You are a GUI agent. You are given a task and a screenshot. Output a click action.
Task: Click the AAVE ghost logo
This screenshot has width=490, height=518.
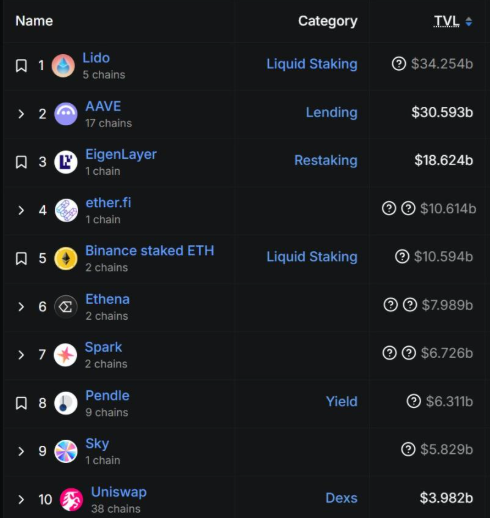(x=66, y=114)
